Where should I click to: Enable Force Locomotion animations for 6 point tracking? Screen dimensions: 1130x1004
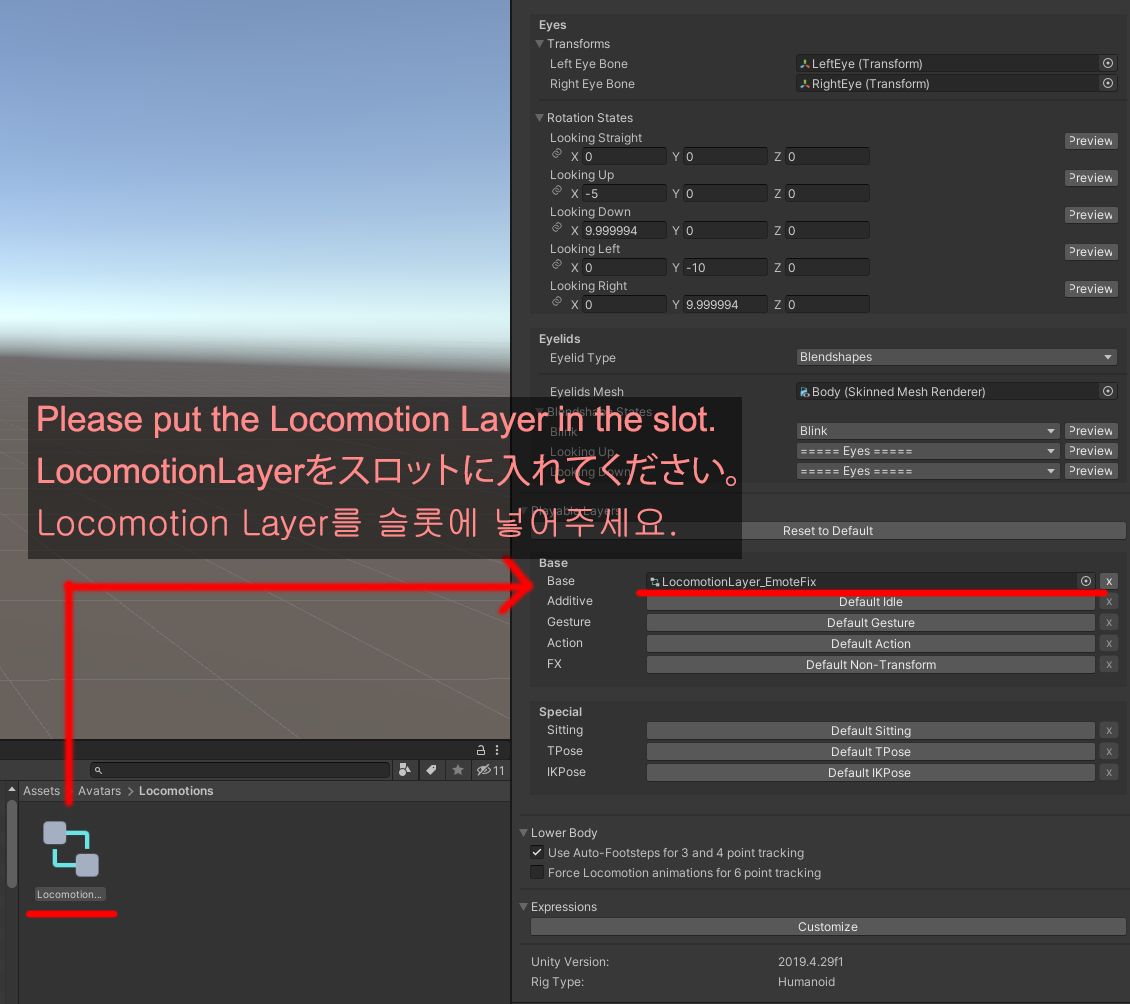(x=537, y=872)
